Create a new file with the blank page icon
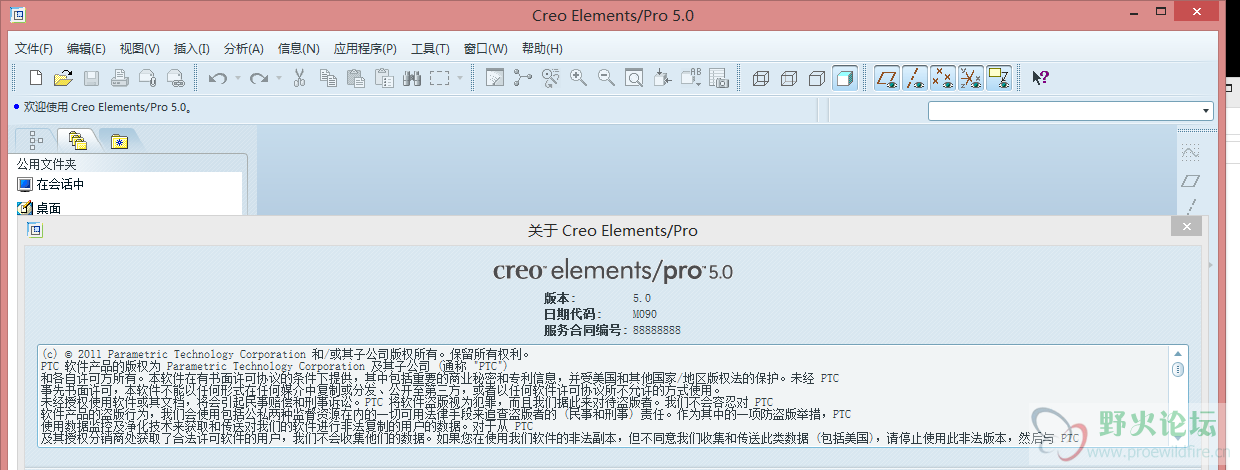 (x=36, y=77)
